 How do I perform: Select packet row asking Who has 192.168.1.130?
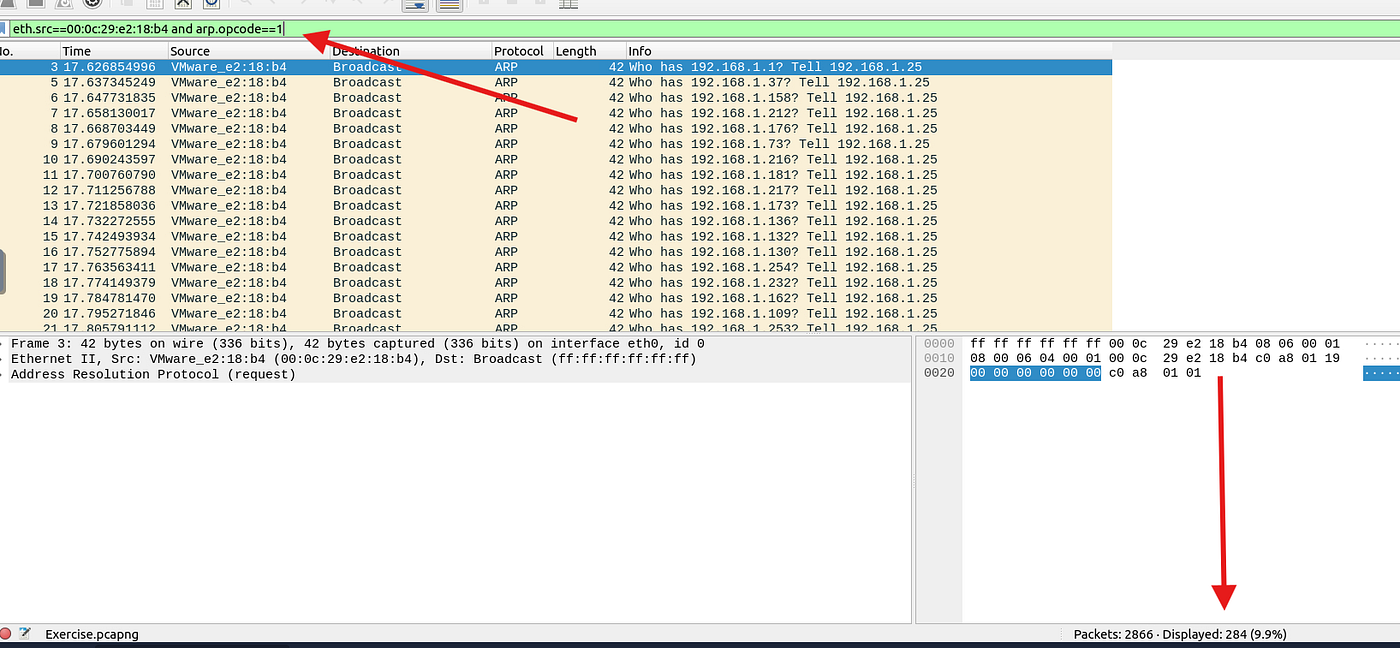coord(555,252)
